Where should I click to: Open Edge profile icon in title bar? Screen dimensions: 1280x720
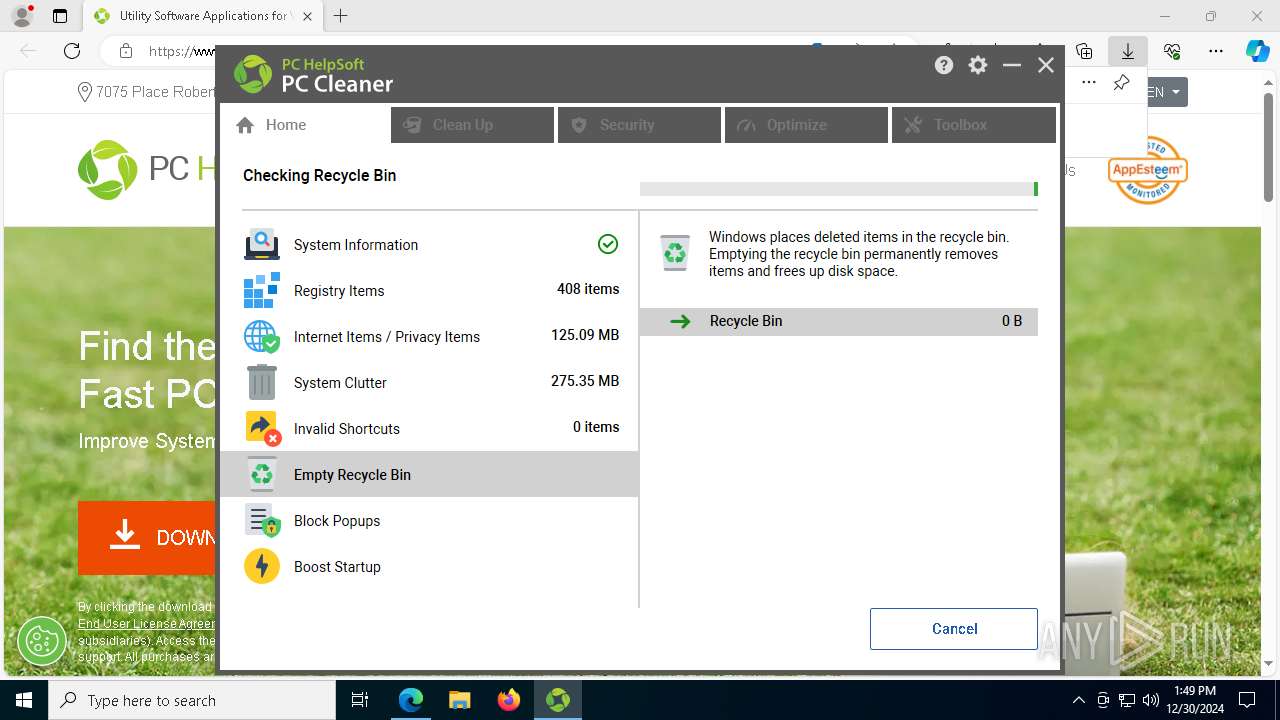[x=22, y=16]
